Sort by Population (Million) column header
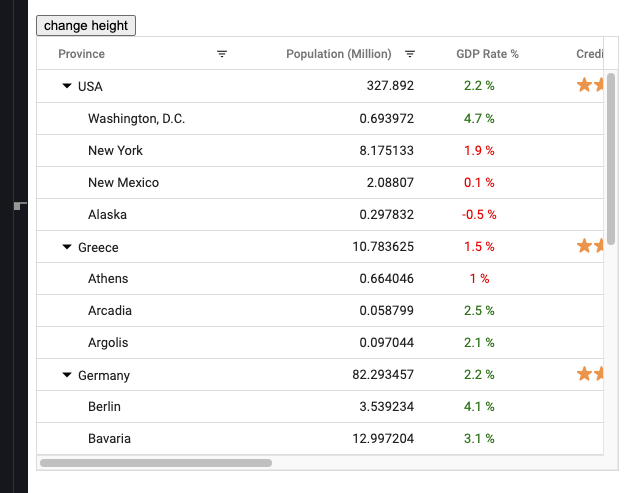Image resolution: width=625 pixels, height=493 pixels. coord(338,54)
